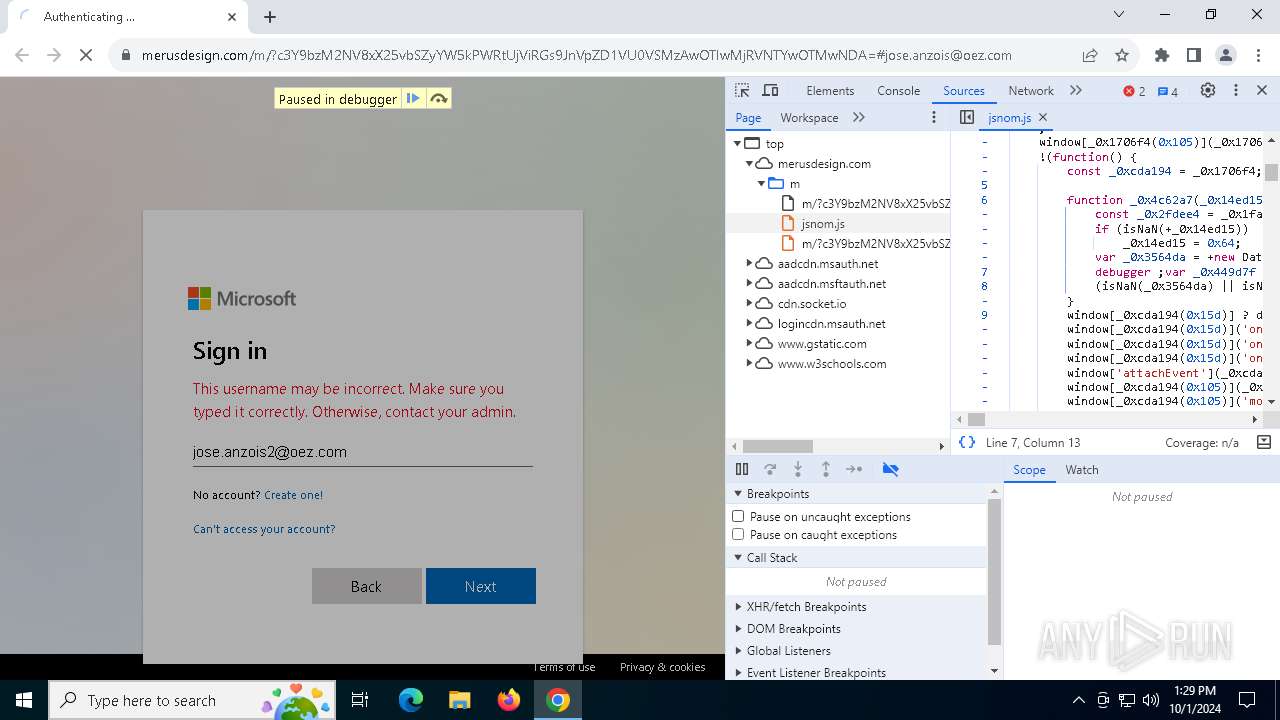Collapse merusdesign.com tree node
1280x720 pixels.
click(x=749, y=164)
